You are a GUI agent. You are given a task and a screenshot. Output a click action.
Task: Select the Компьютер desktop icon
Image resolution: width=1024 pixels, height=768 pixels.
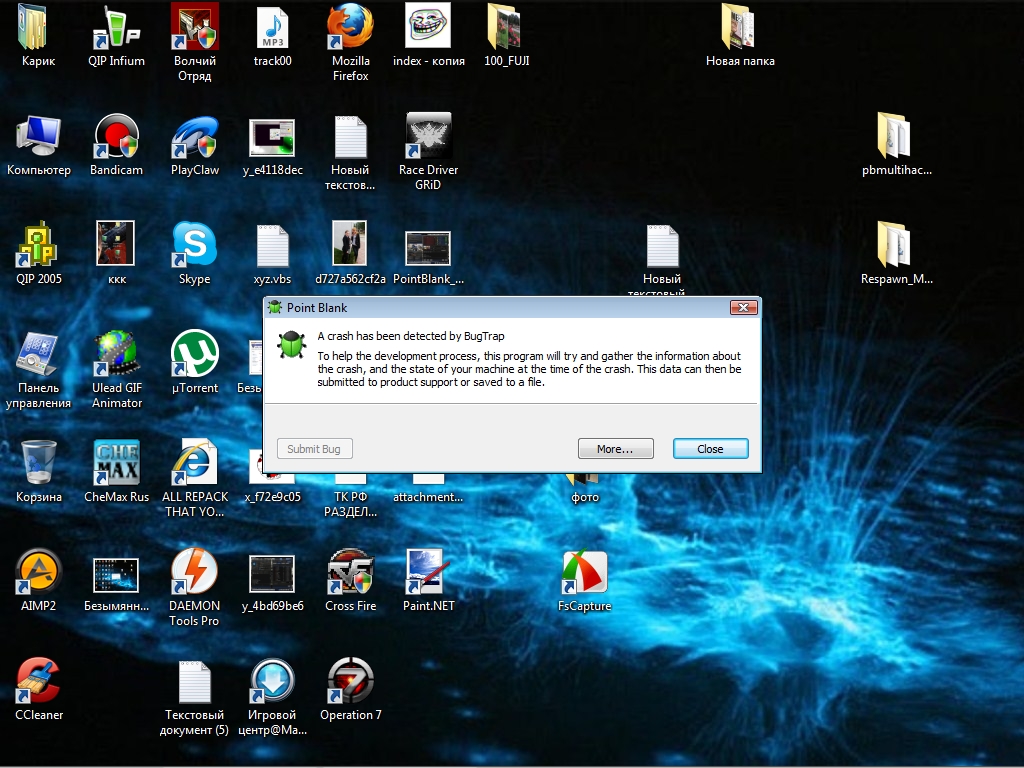pos(39,136)
